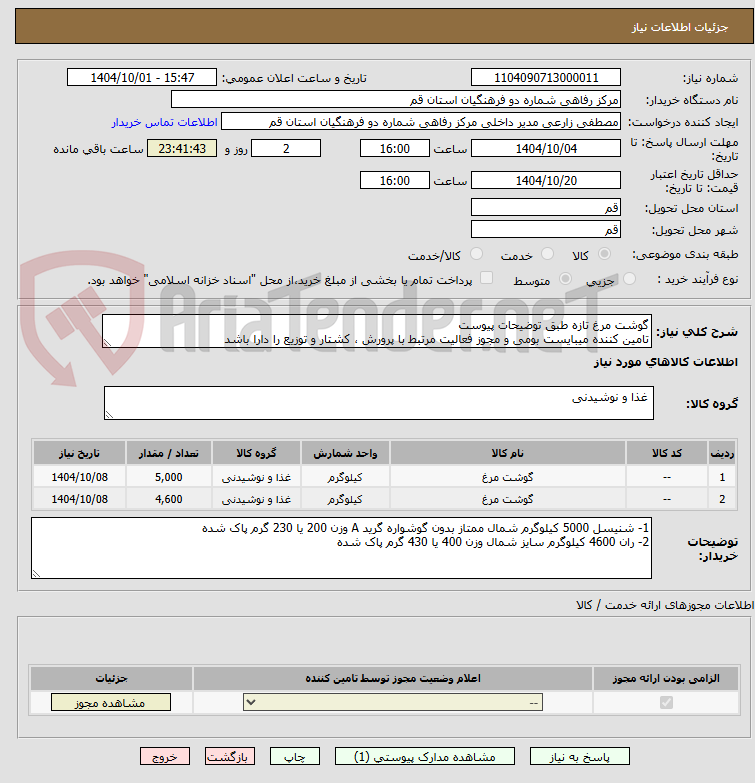Open مشاهده مدارک پیوستی (1) attachments
The height and width of the screenshot is (783, 755).
[424, 757]
